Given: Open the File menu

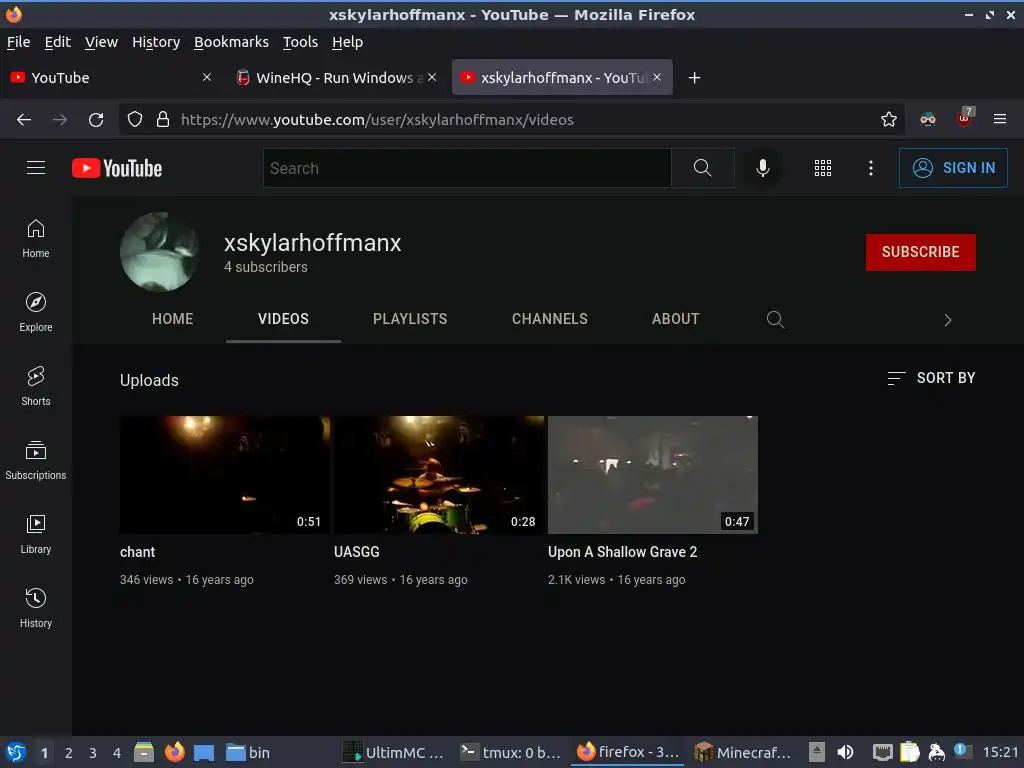Looking at the screenshot, I should click(18, 42).
